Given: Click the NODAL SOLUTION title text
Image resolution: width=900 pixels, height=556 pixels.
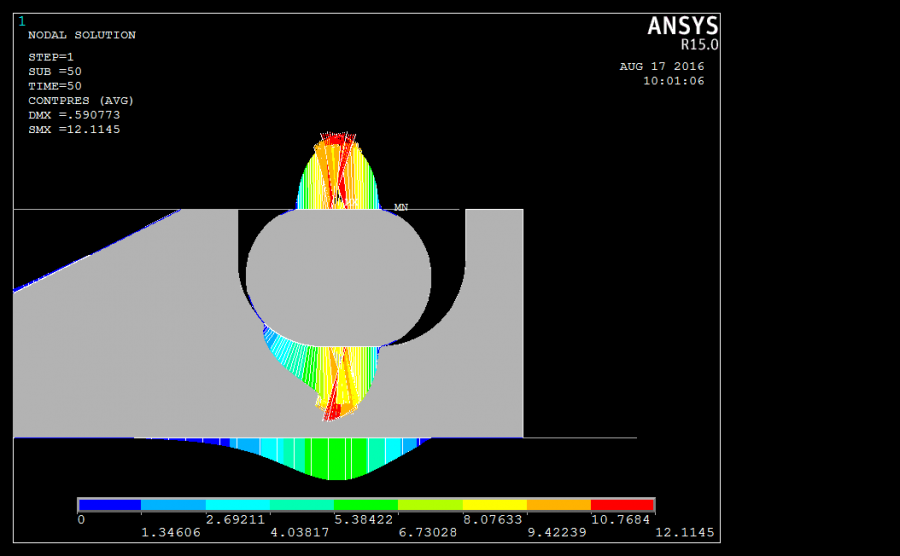Looking at the screenshot, I should click(82, 35).
